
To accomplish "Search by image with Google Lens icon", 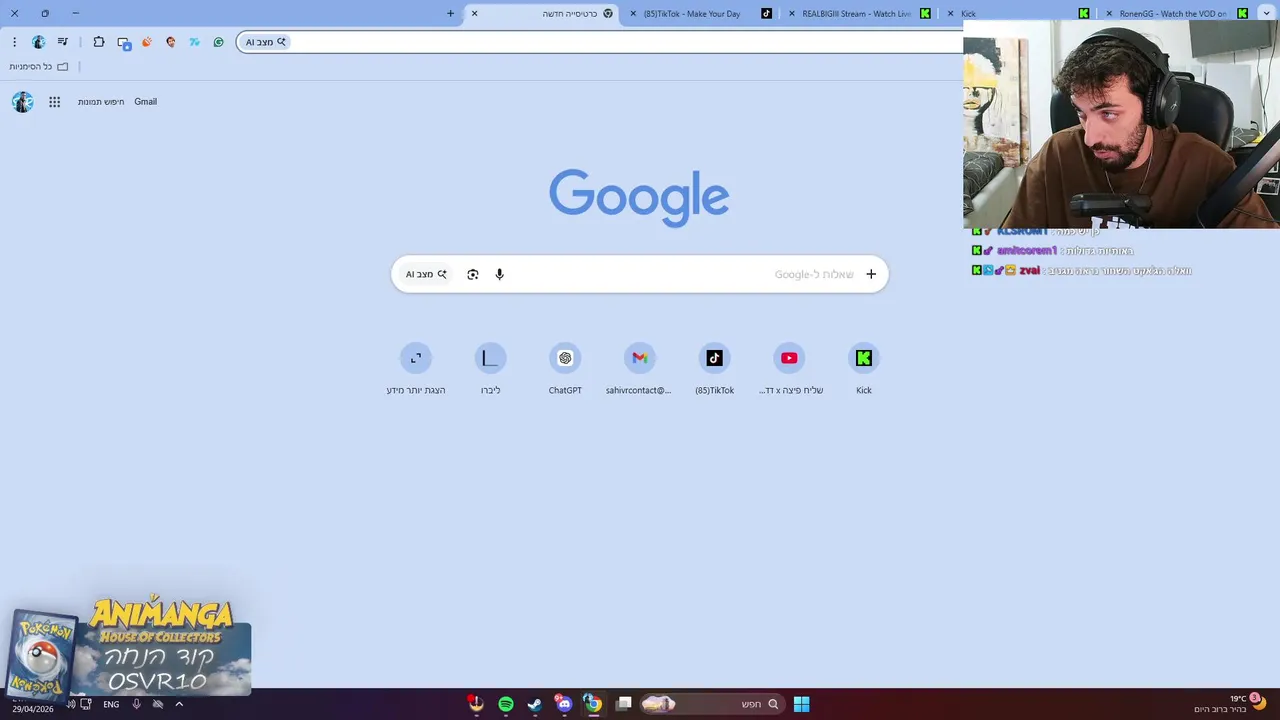I will click(x=473, y=274).
